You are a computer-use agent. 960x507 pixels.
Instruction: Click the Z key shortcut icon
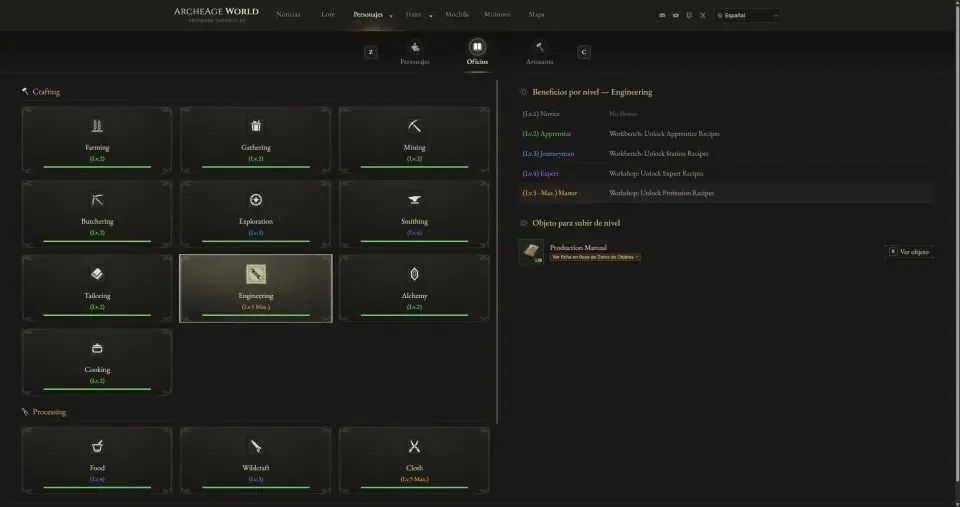[x=370, y=52]
